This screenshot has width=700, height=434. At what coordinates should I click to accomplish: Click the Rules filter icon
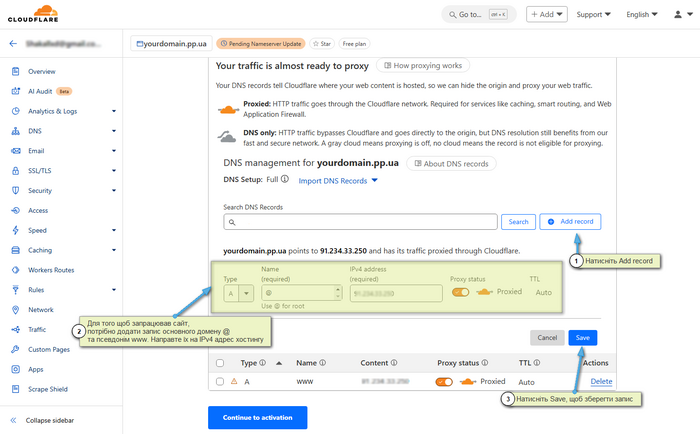point(16,290)
